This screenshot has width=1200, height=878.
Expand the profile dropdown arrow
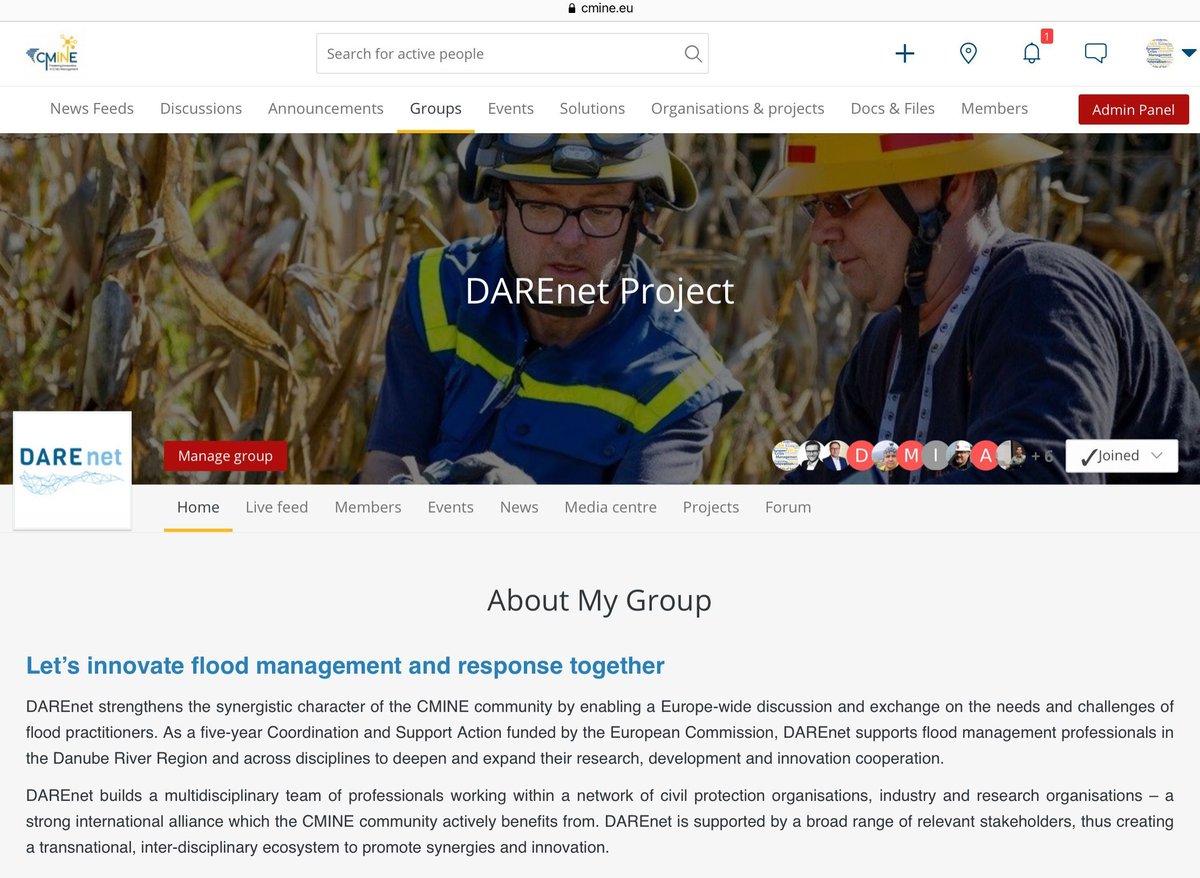coord(1188,54)
